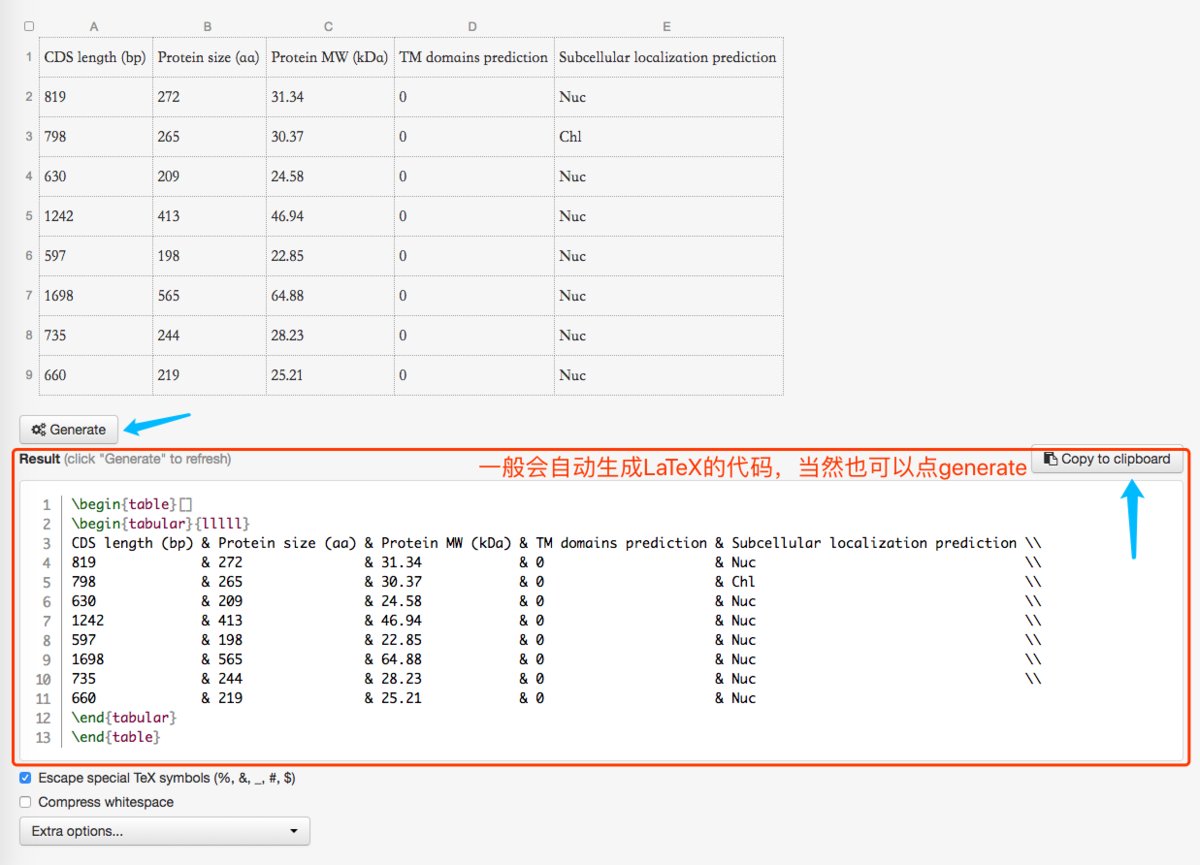Select the Protein MW (kDa) header cell
Image resolution: width=1200 pixels, height=865 pixels.
point(328,57)
